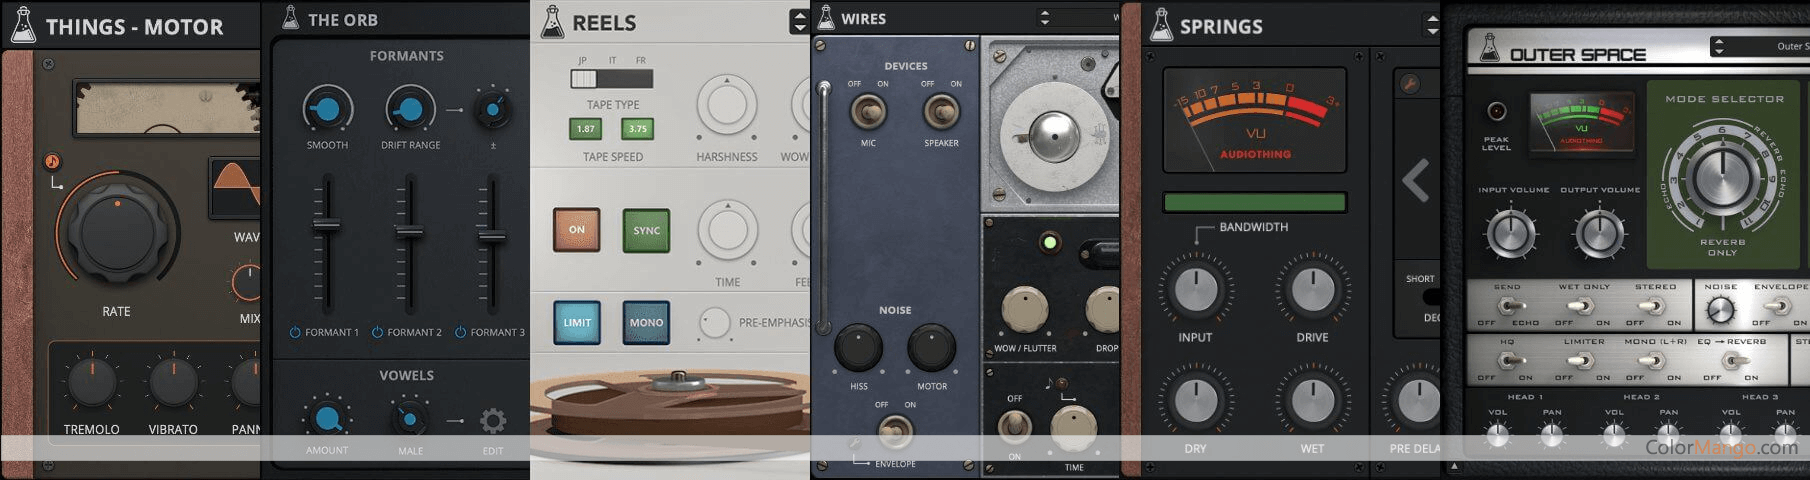Click the left chevron arrow in Springs panel
The height and width of the screenshot is (480, 1810).
click(x=1415, y=181)
